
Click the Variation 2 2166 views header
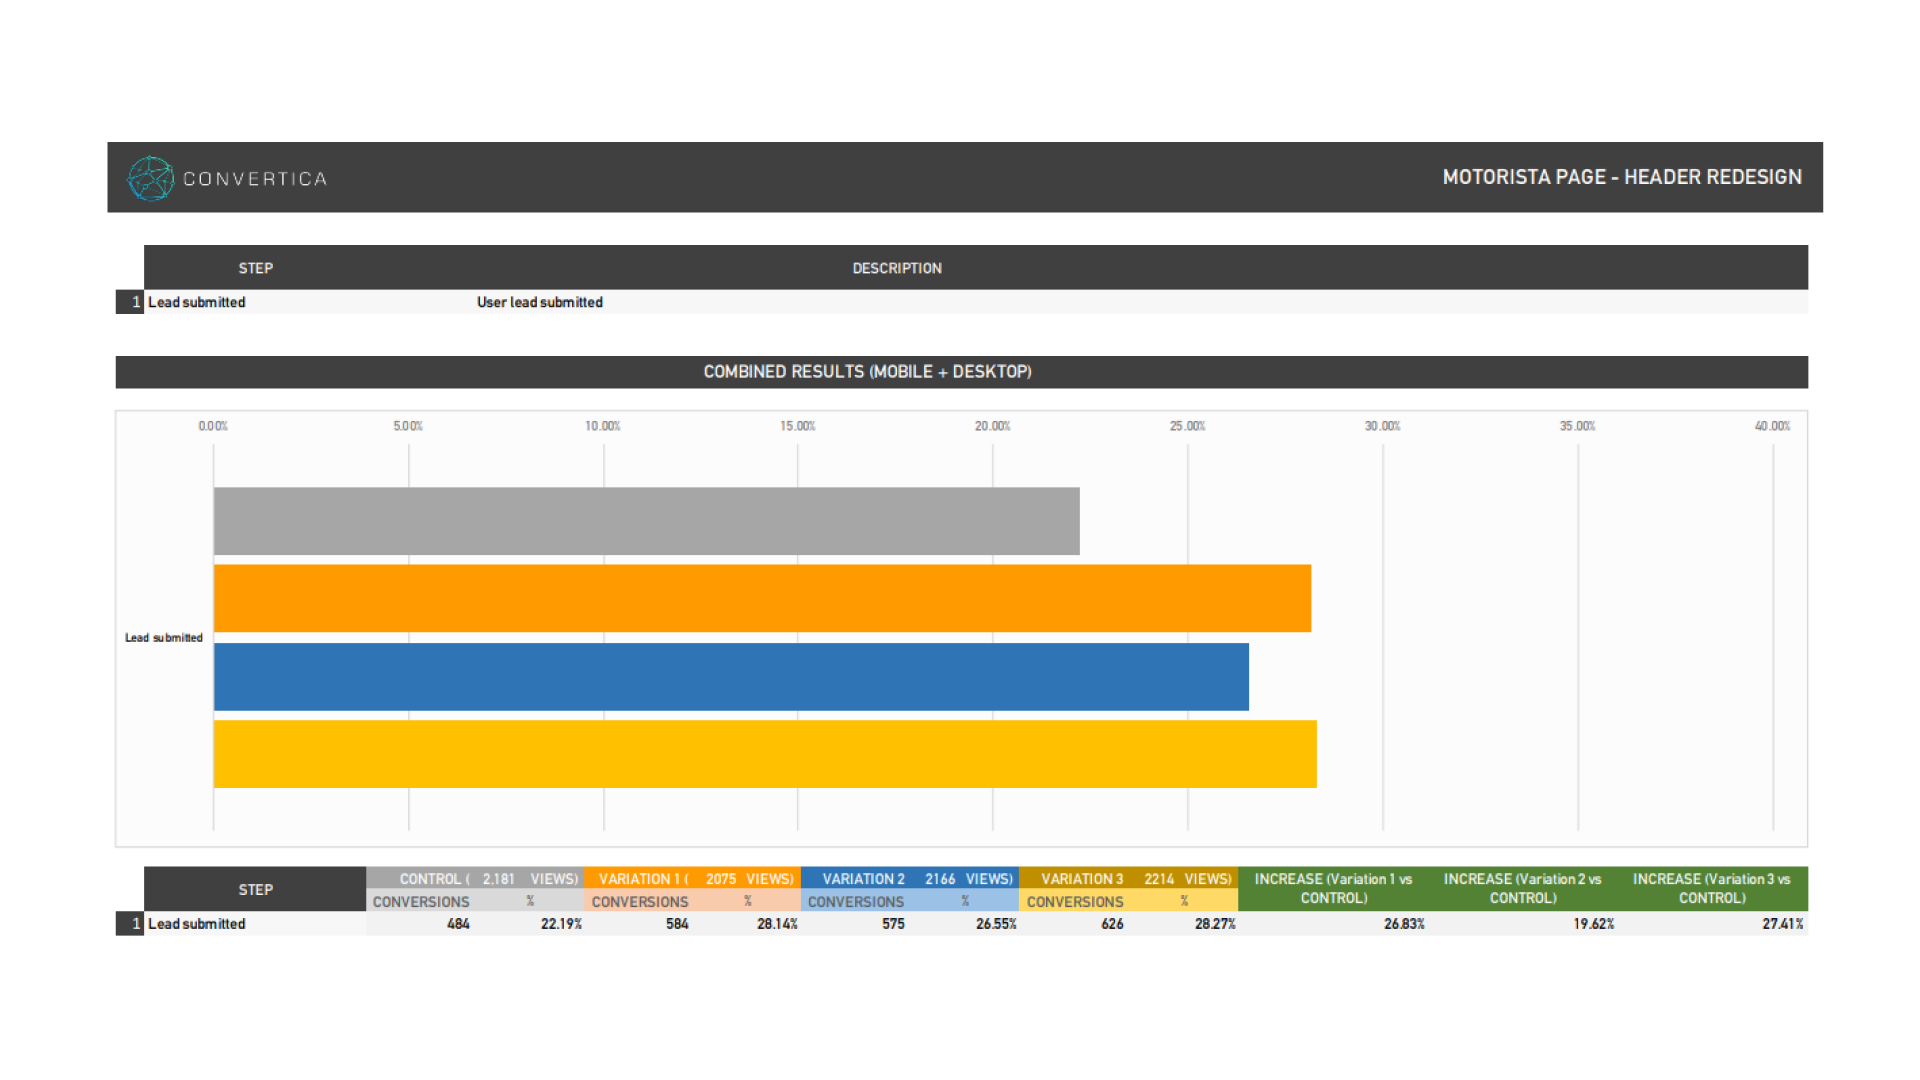coord(911,879)
